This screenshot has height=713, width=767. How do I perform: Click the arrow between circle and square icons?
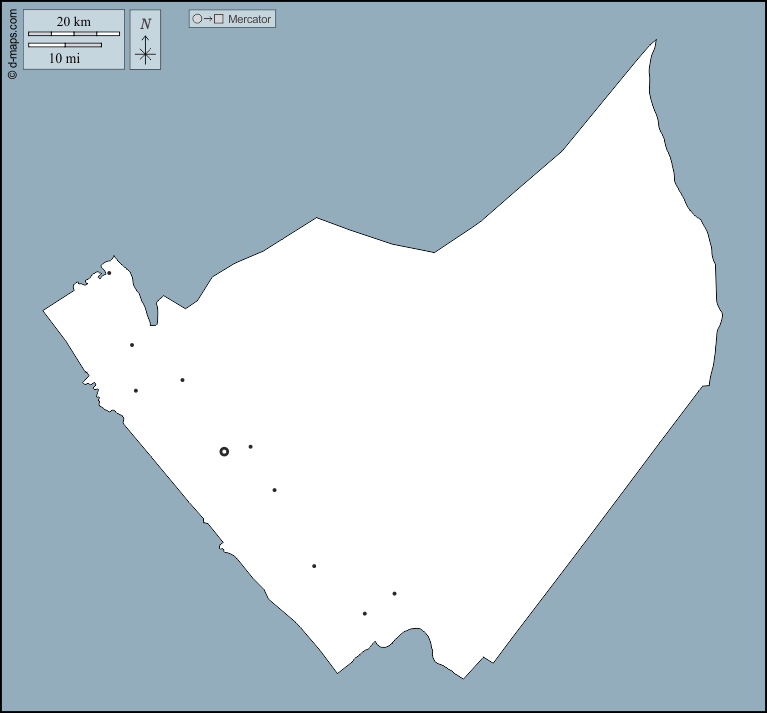(208, 19)
